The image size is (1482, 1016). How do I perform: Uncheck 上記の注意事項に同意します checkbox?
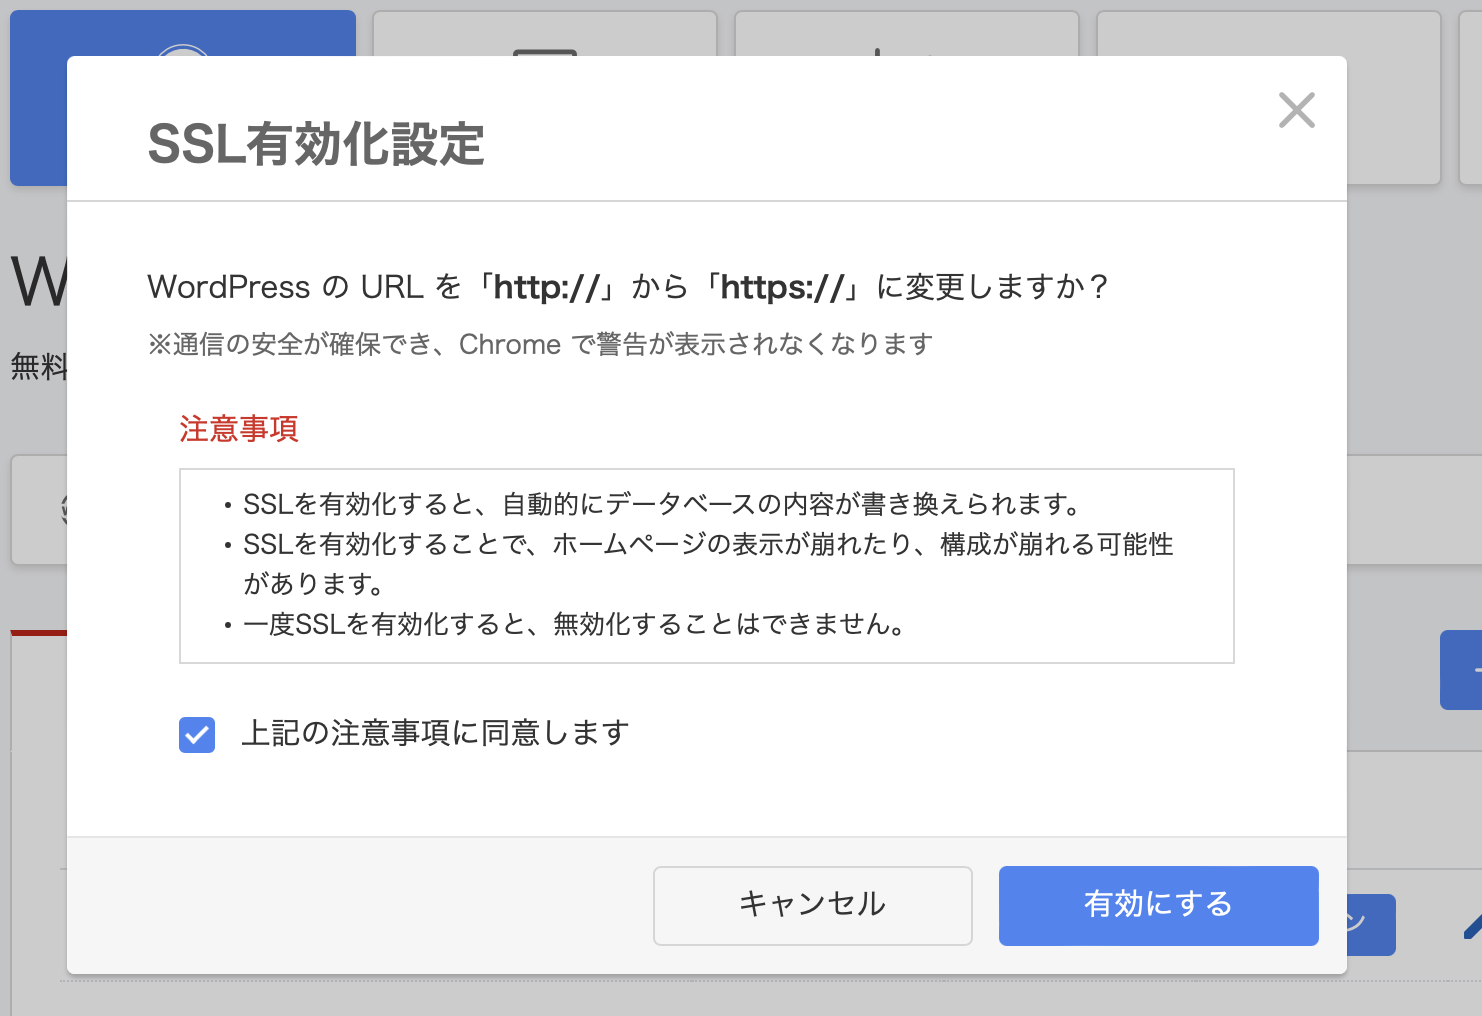coord(197,735)
